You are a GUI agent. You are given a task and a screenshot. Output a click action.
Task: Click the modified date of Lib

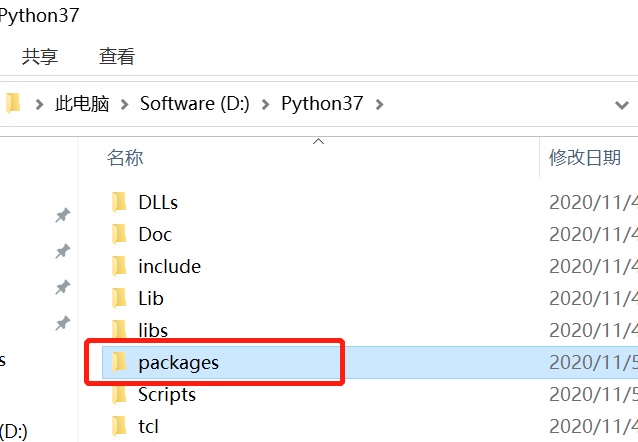coord(593,298)
